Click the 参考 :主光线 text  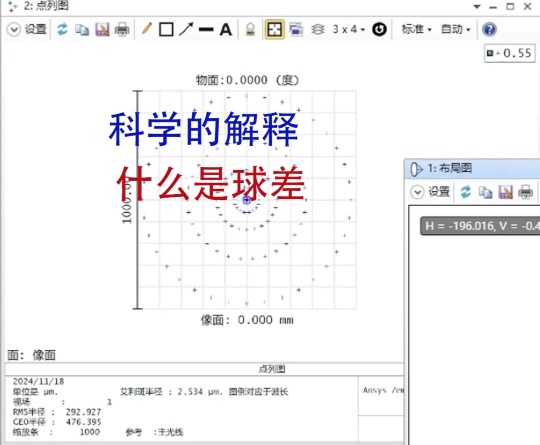(154, 432)
